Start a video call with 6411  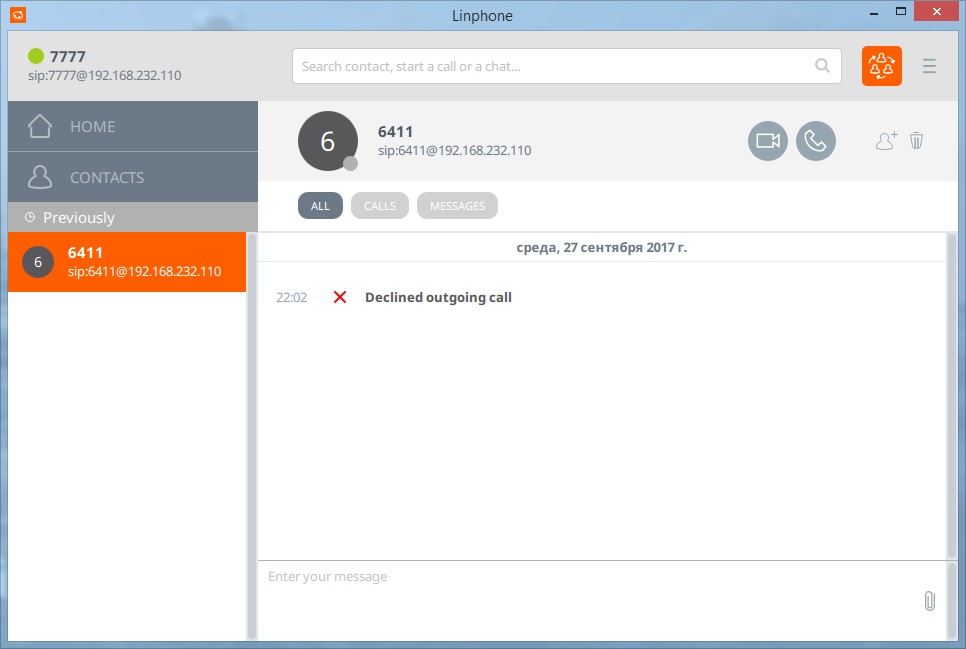pos(767,141)
